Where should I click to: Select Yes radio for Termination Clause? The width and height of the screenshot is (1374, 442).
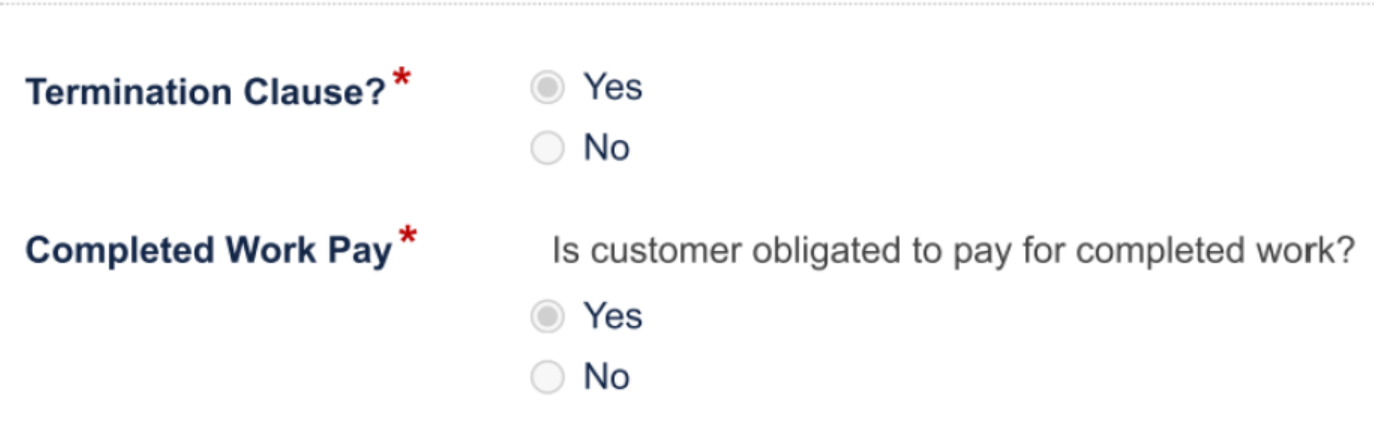click(x=547, y=88)
